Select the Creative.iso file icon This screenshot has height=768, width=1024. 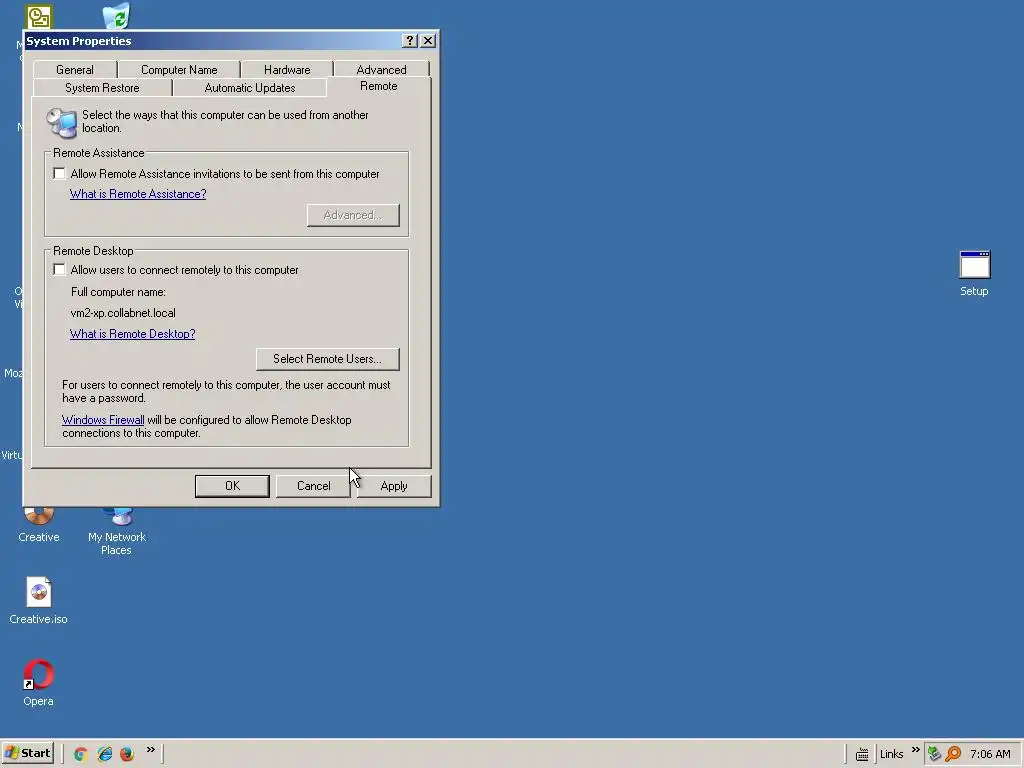click(39, 601)
